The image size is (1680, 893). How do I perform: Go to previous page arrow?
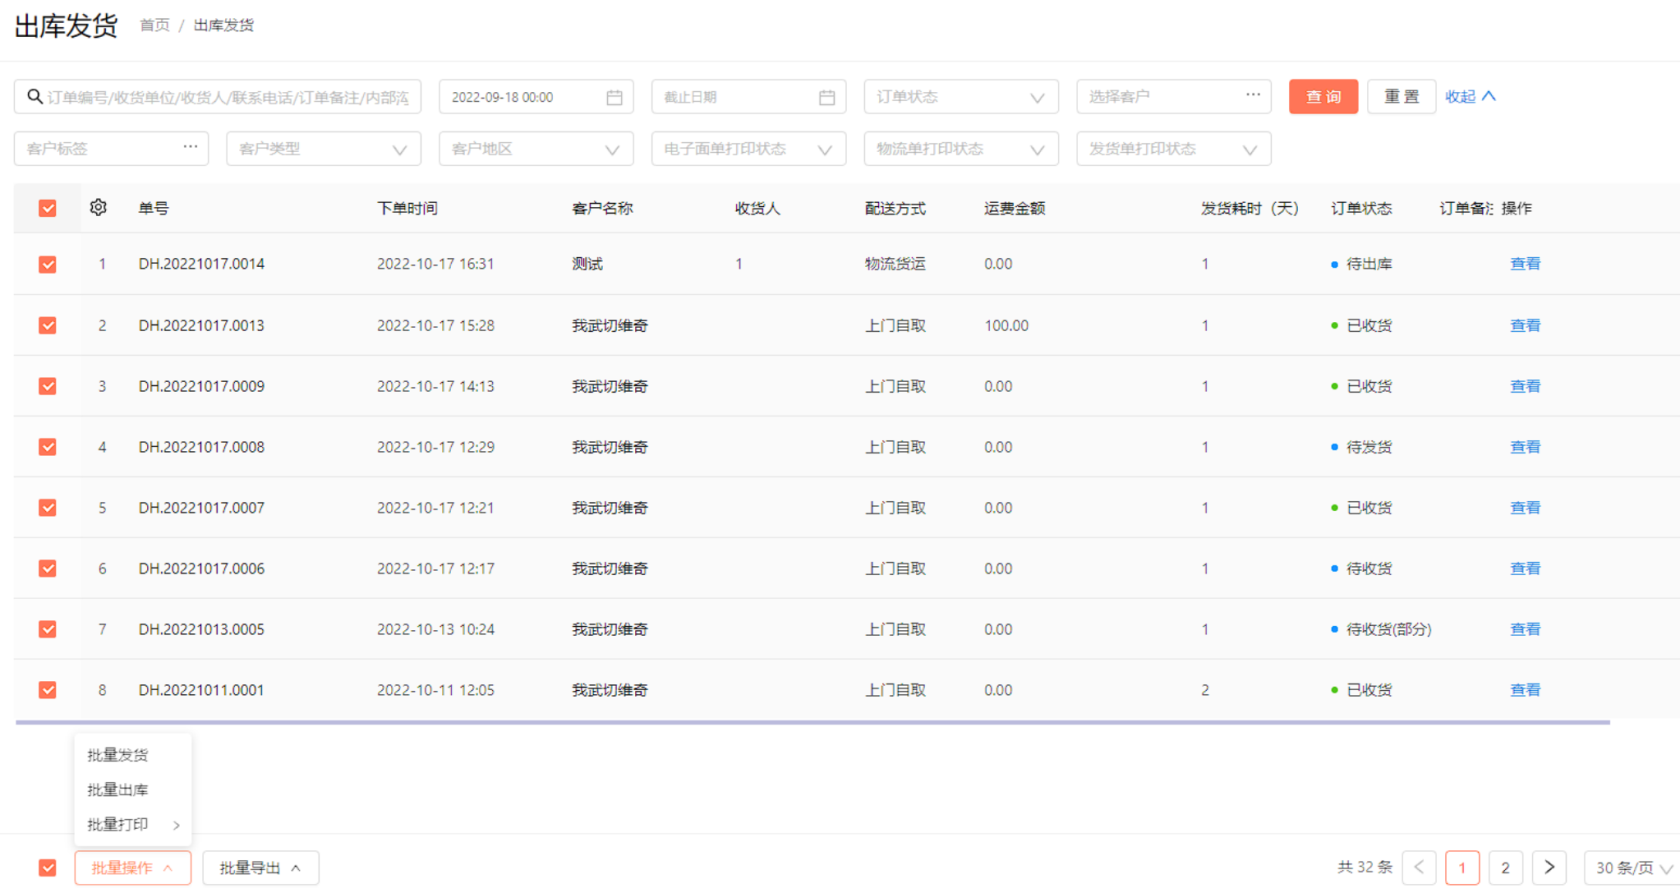[1419, 867]
